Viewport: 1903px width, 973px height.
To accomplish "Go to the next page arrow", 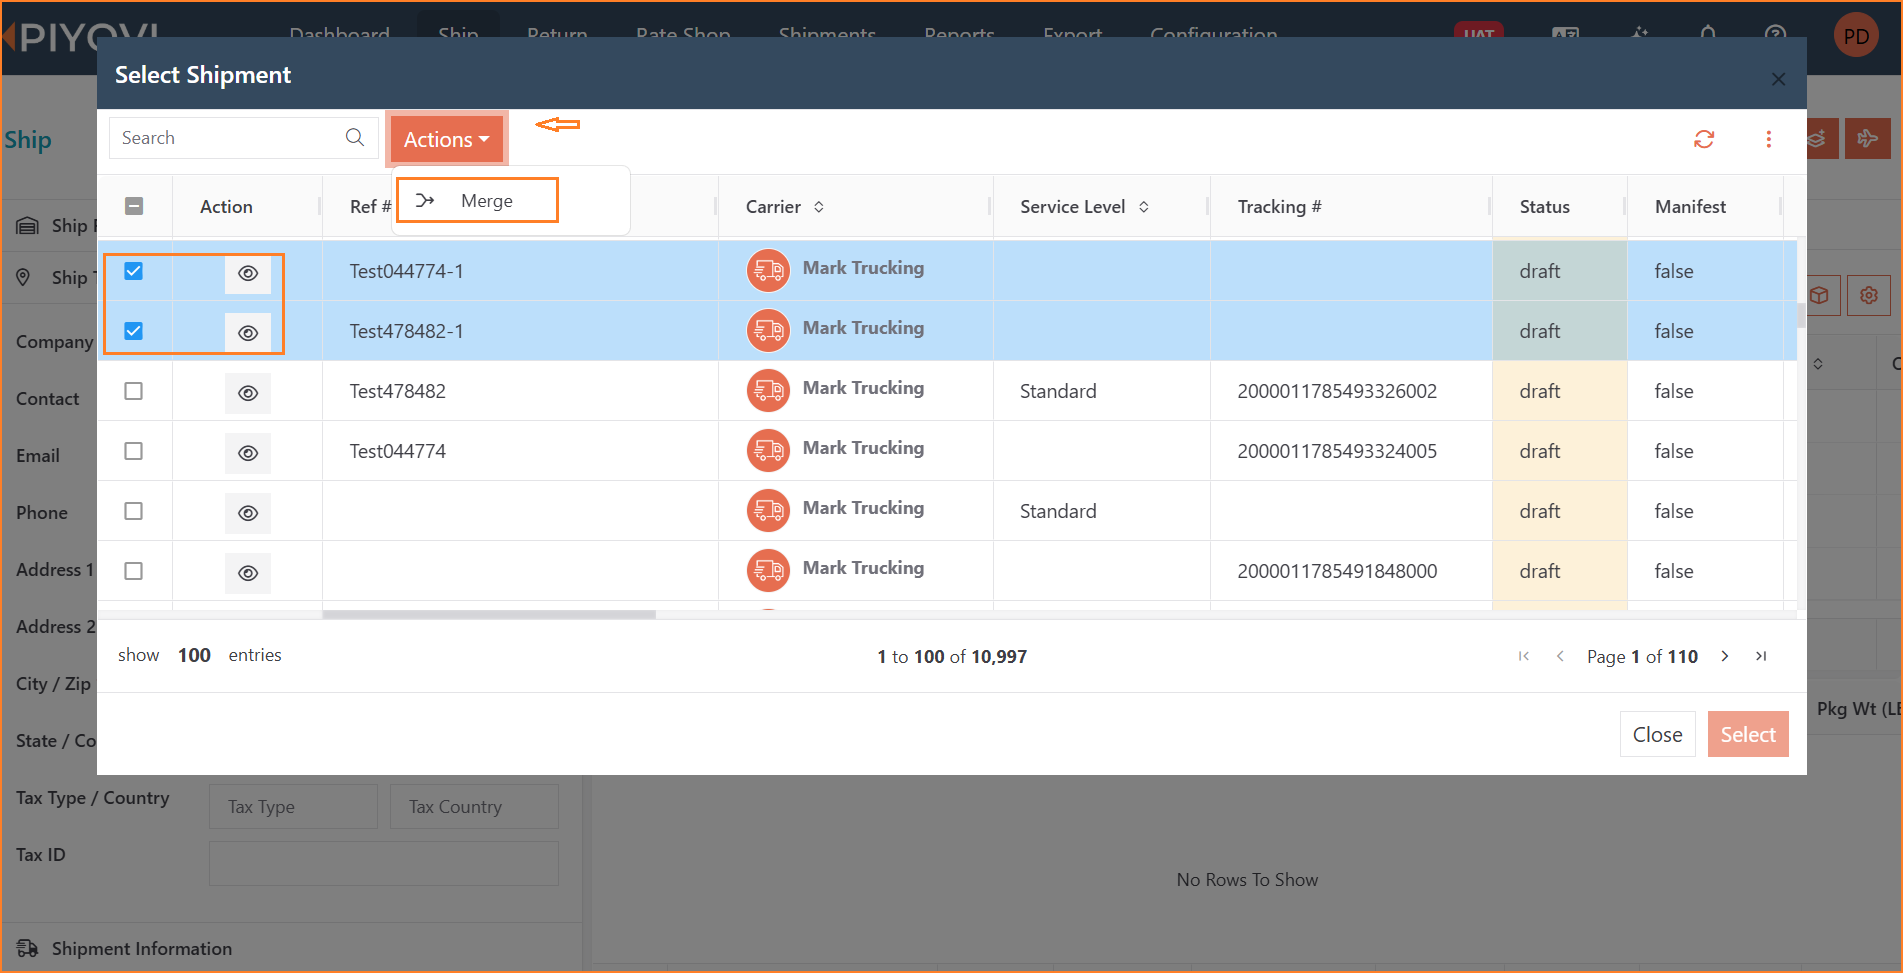I will (x=1725, y=656).
